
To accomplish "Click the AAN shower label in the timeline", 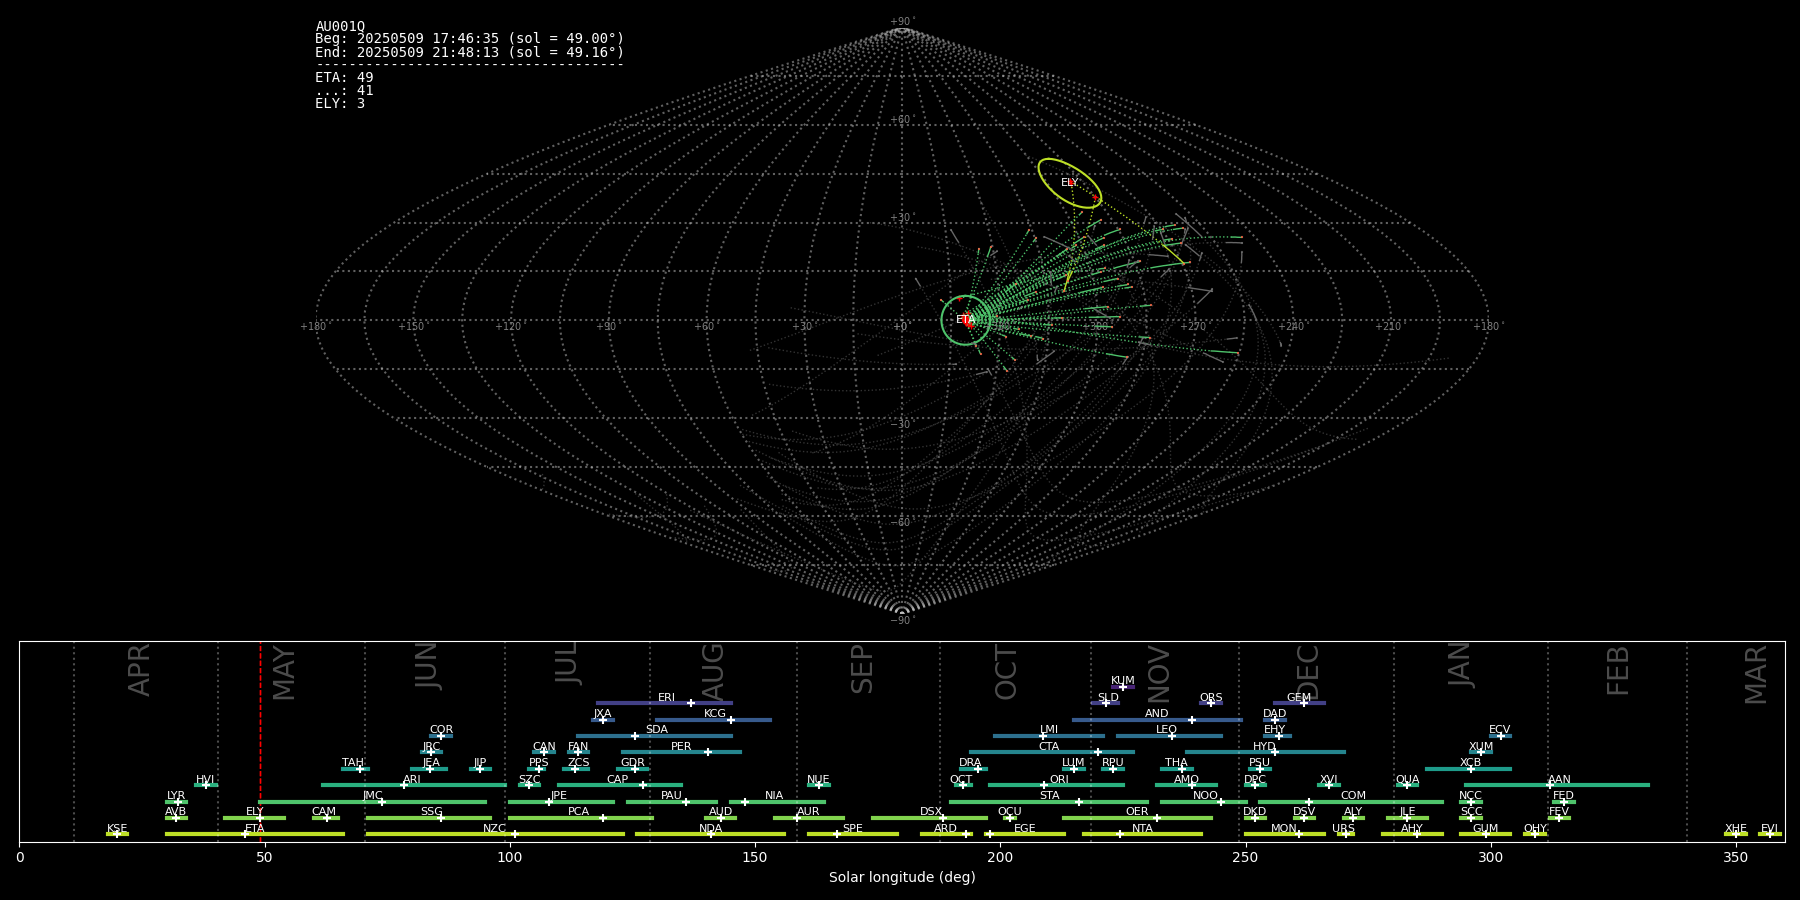I will coord(1559,780).
